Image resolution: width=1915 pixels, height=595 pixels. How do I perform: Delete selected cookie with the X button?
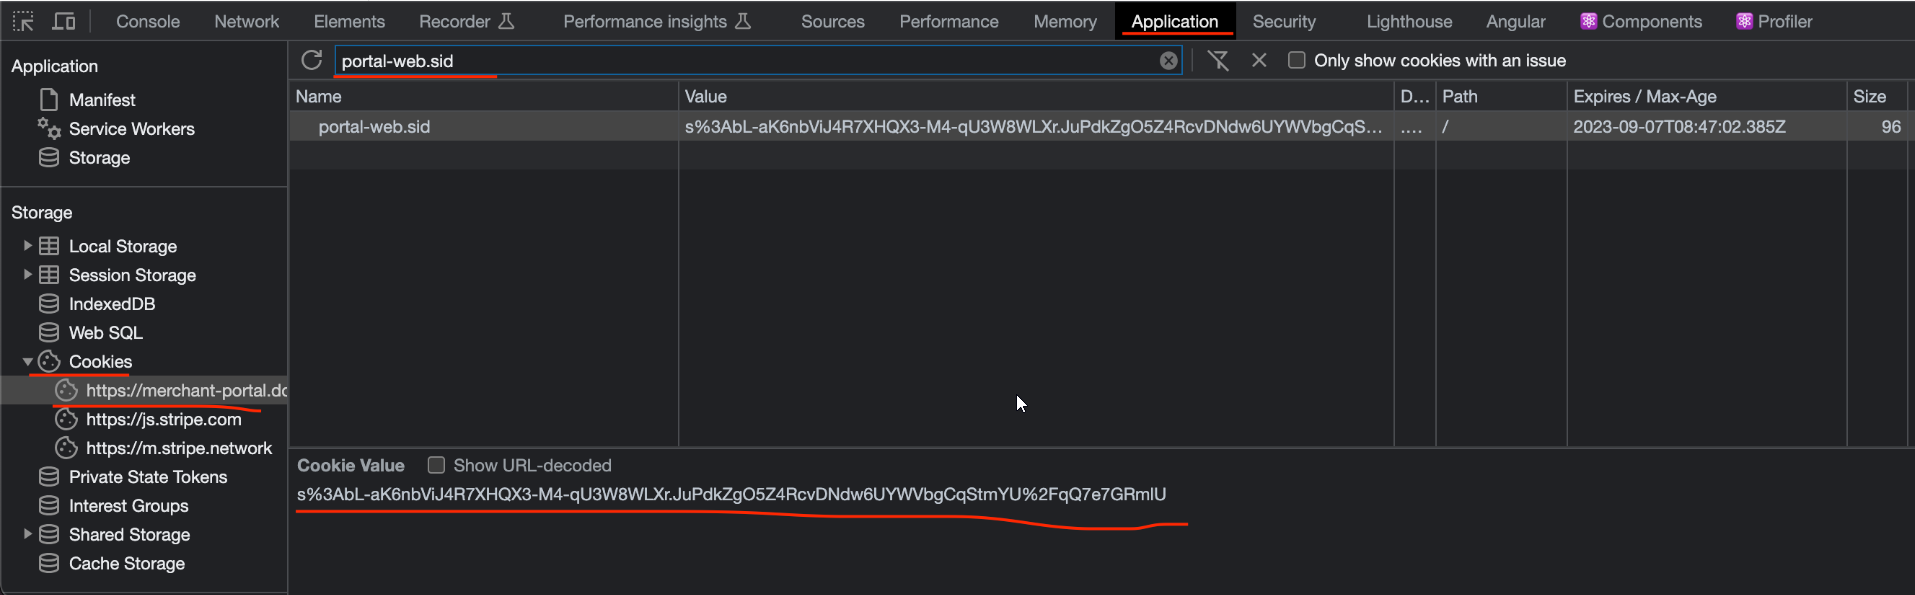pyautogui.click(x=1259, y=60)
